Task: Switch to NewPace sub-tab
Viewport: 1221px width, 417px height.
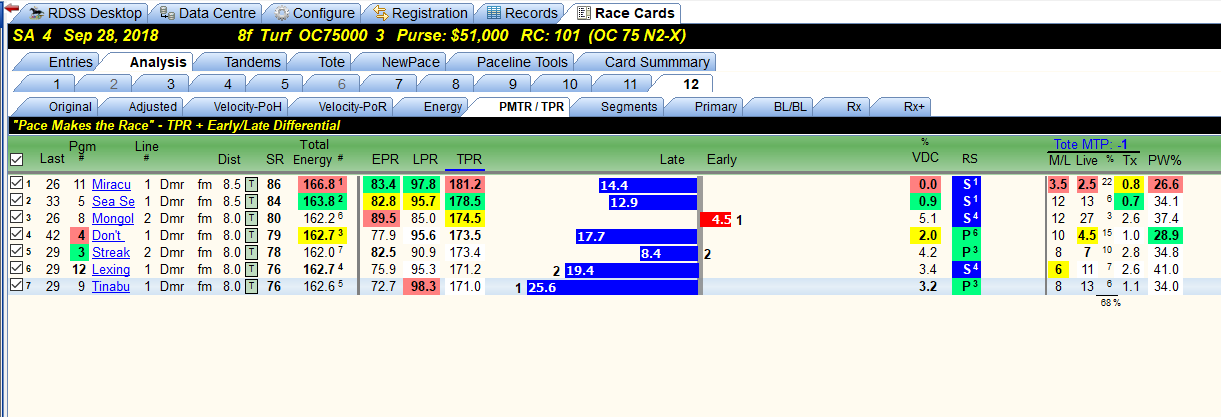Action: tap(410, 62)
